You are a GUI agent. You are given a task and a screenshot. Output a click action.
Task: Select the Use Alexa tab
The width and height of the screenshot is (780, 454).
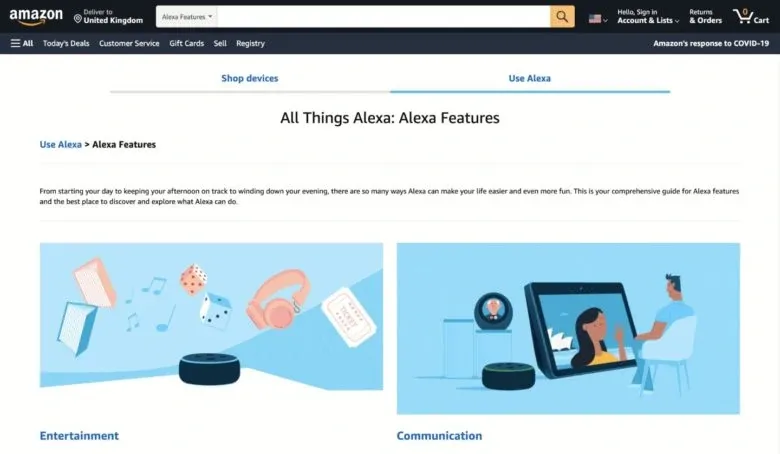529,78
